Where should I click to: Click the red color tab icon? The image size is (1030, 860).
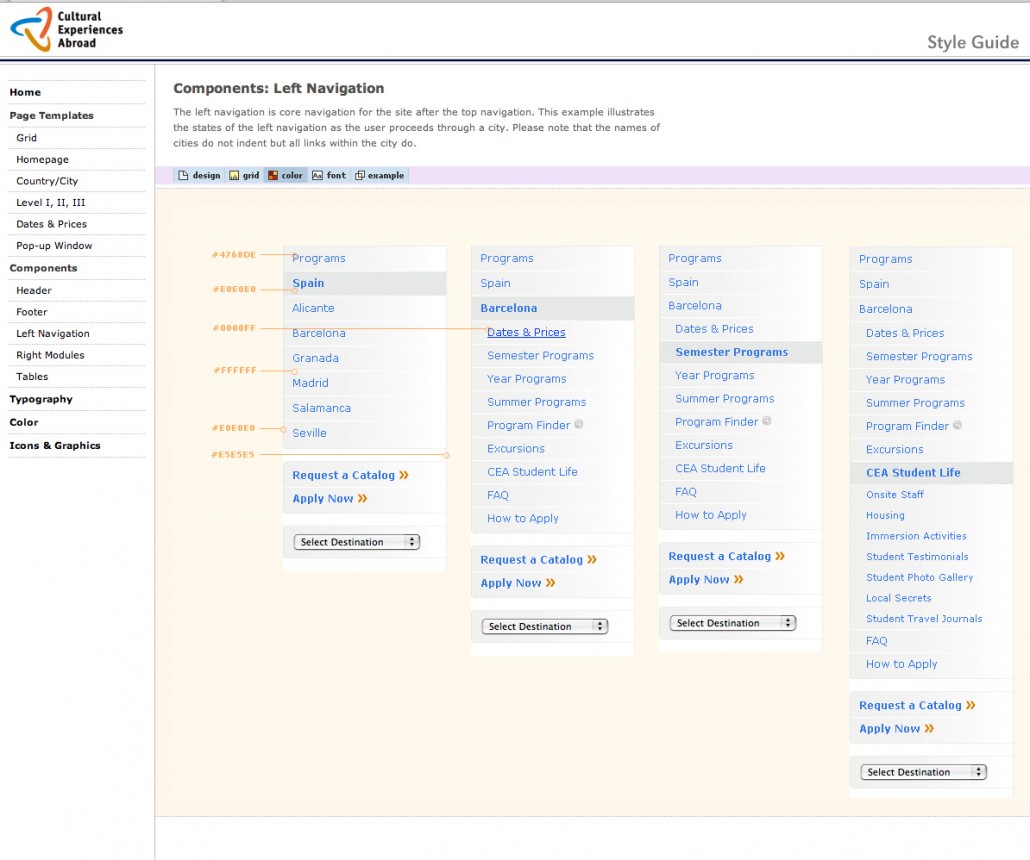pos(271,176)
